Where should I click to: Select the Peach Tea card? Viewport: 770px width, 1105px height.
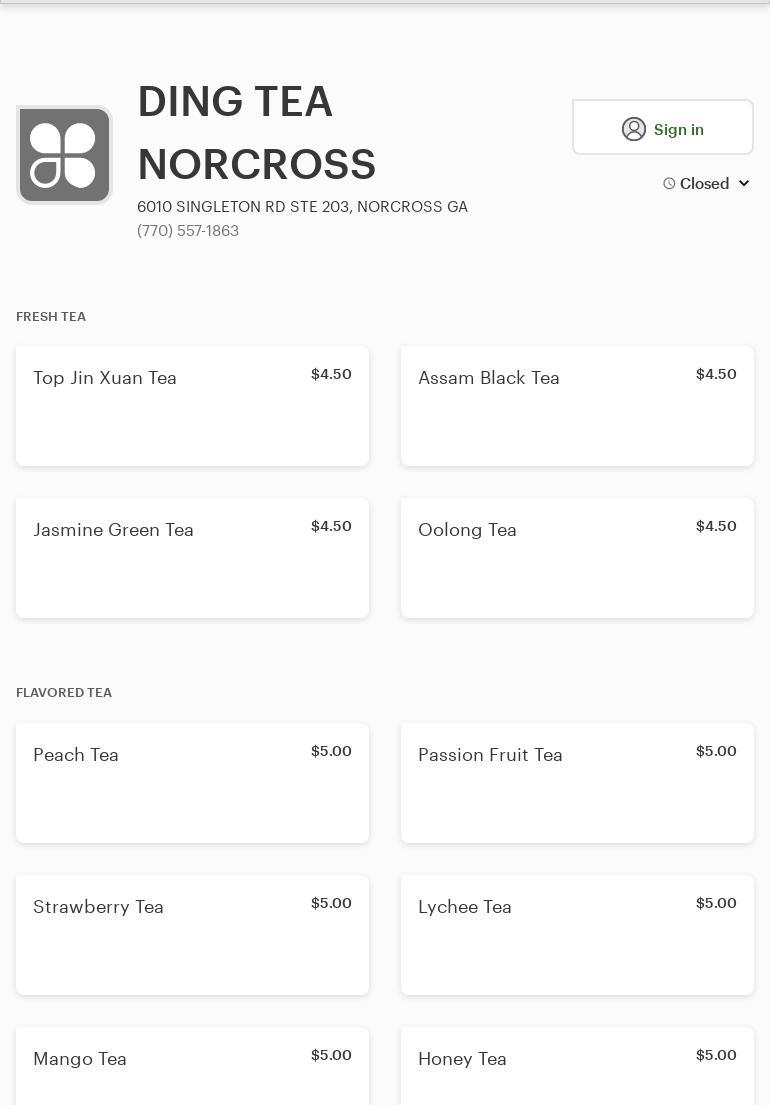coord(192,783)
